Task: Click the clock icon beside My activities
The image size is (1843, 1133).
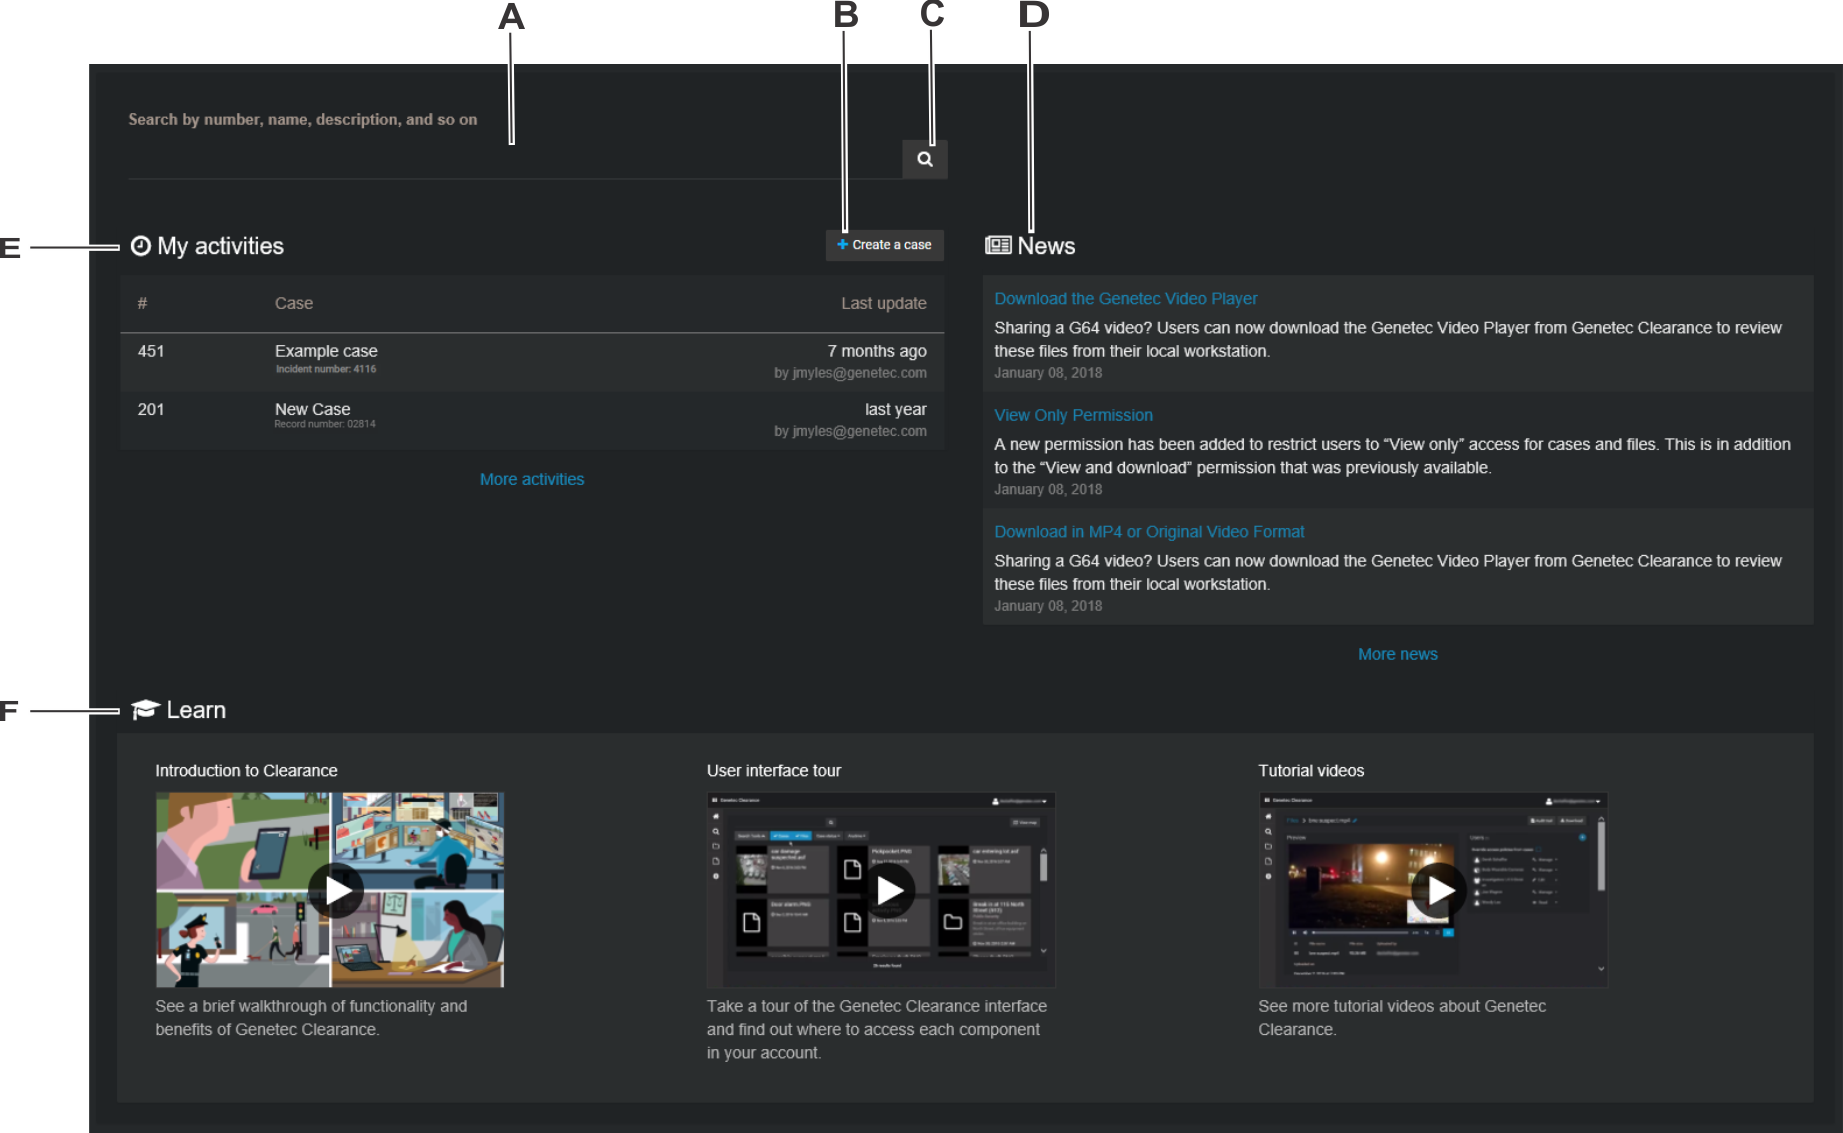Action: [x=141, y=245]
